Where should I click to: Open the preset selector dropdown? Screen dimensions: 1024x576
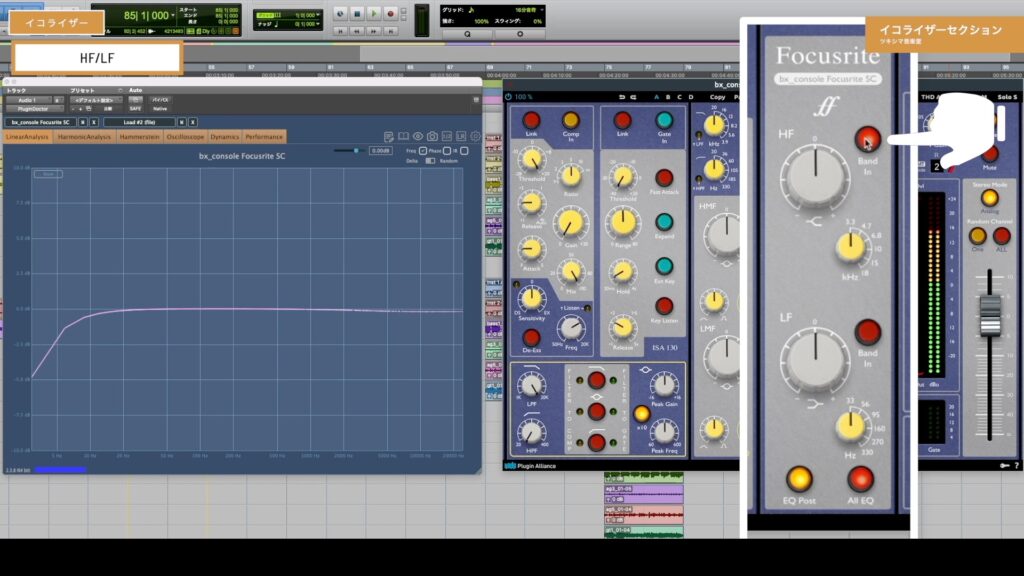click(97, 100)
